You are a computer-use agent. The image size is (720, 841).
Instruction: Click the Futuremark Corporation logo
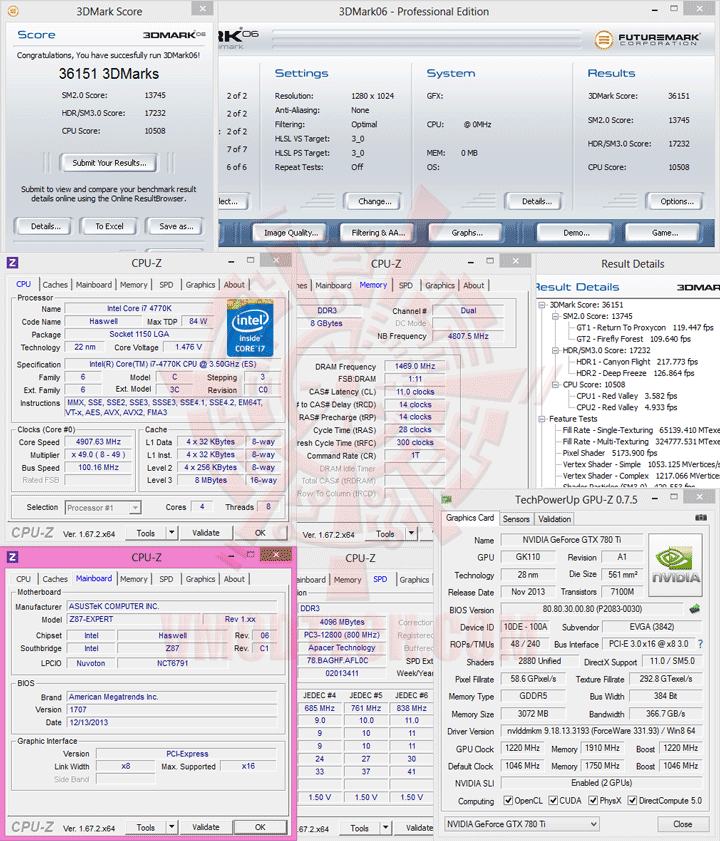pos(648,39)
